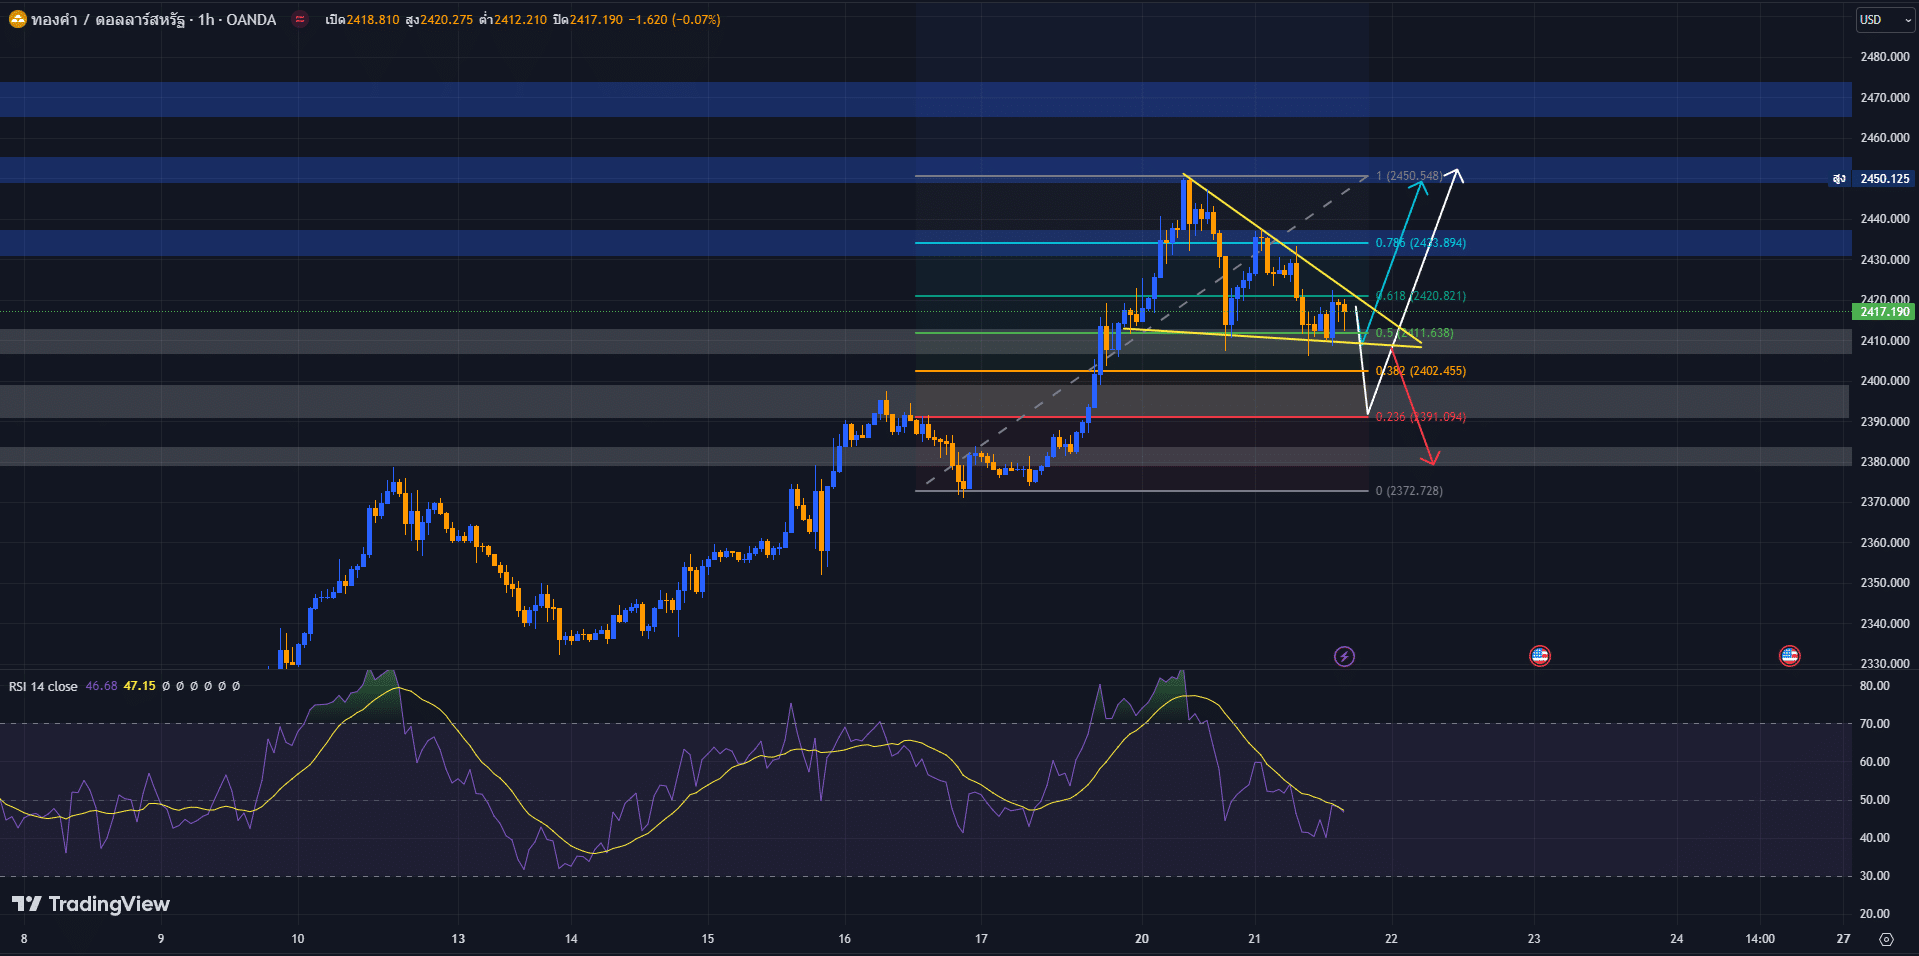
Task: Click the green 2417.190 current price label
Action: coord(1884,312)
